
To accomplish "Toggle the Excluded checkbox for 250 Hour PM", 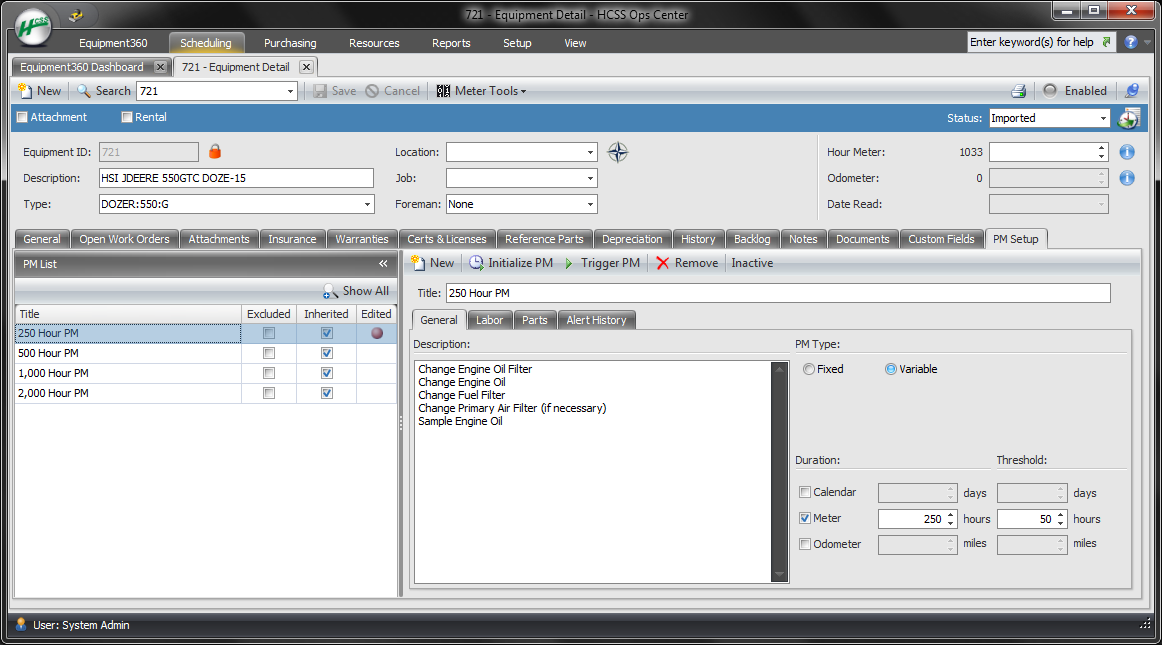I will pos(269,334).
